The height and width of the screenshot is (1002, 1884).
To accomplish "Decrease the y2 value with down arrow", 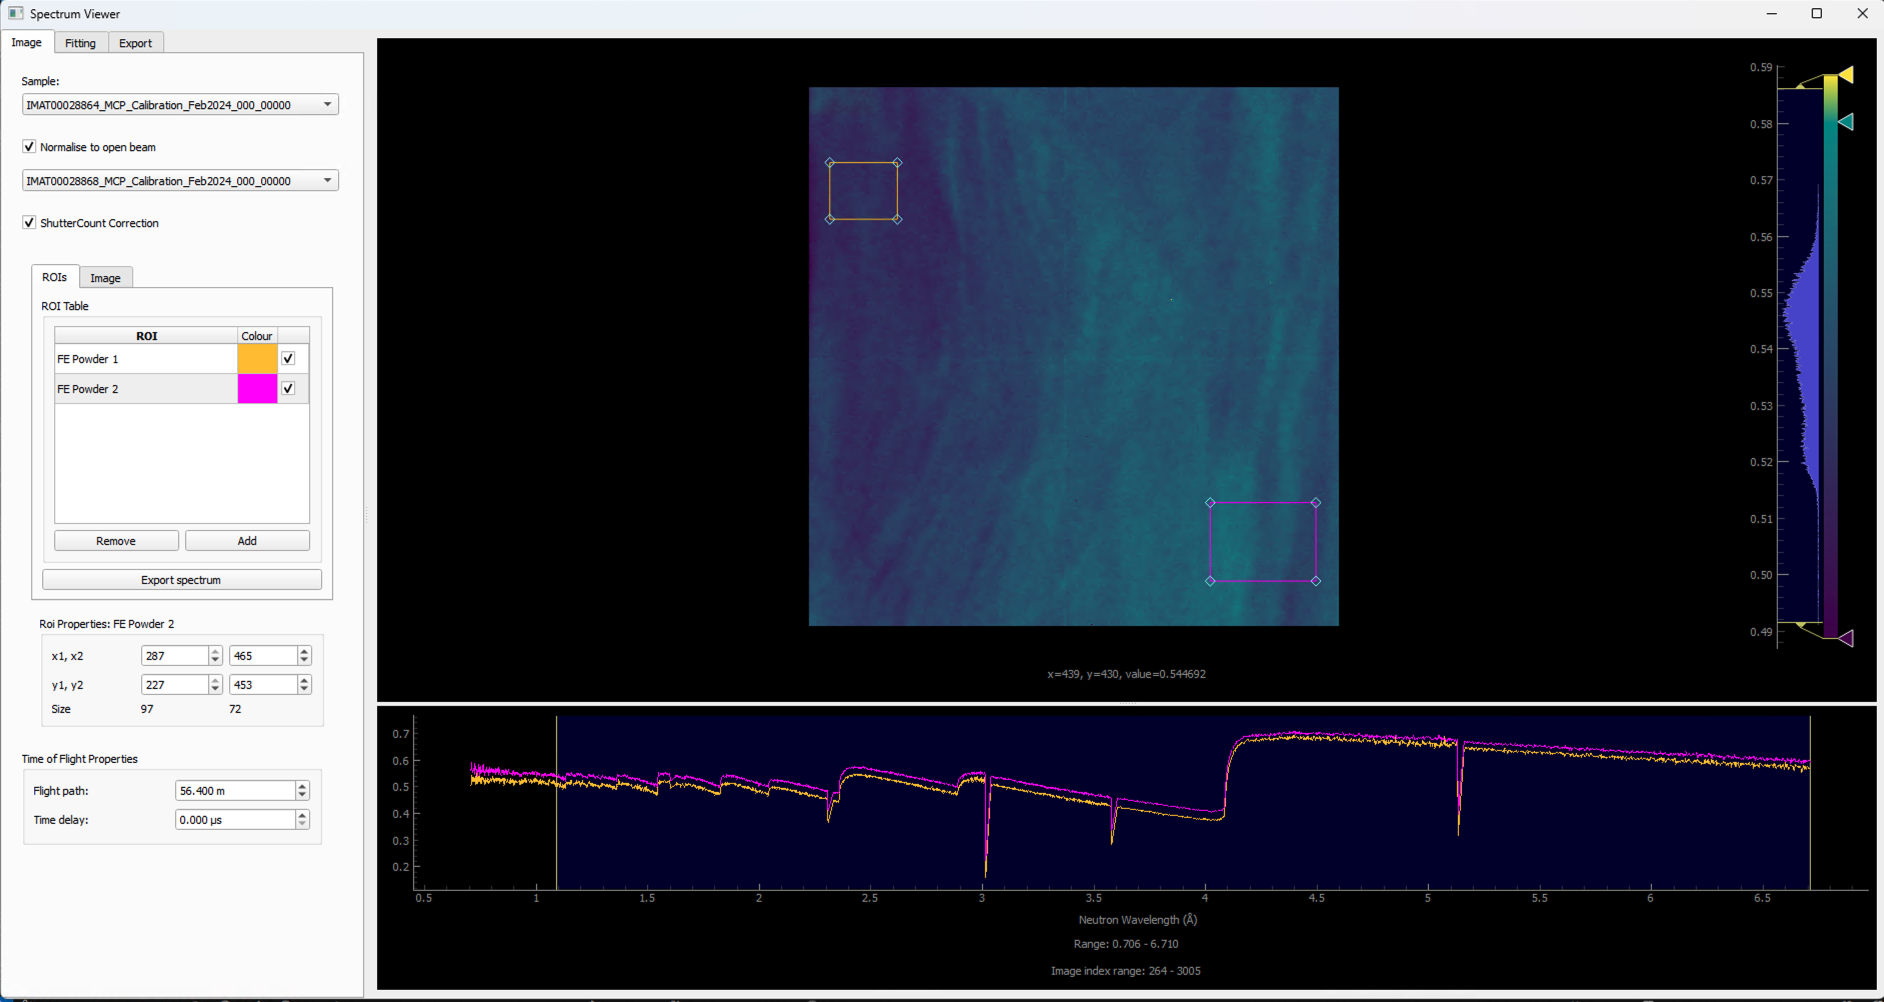I will (304, 690).
